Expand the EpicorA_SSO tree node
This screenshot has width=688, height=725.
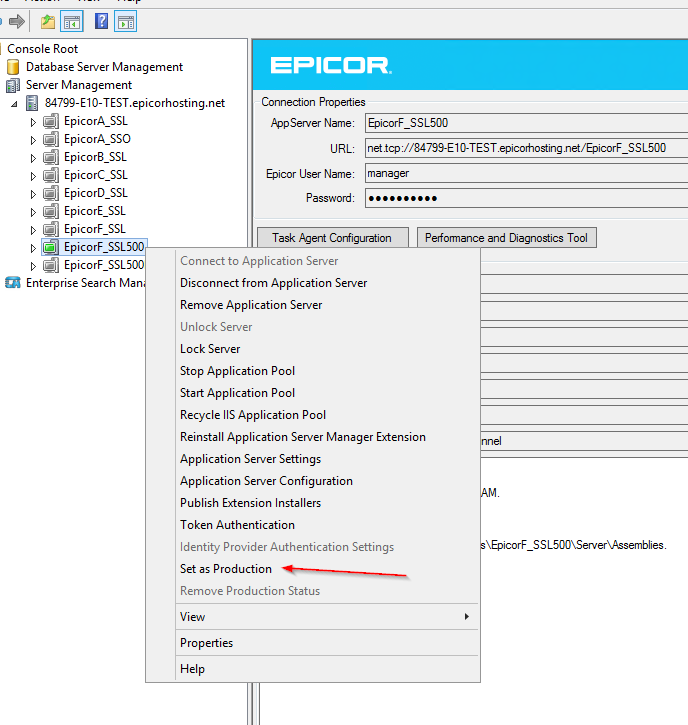[x=33, y=140]
